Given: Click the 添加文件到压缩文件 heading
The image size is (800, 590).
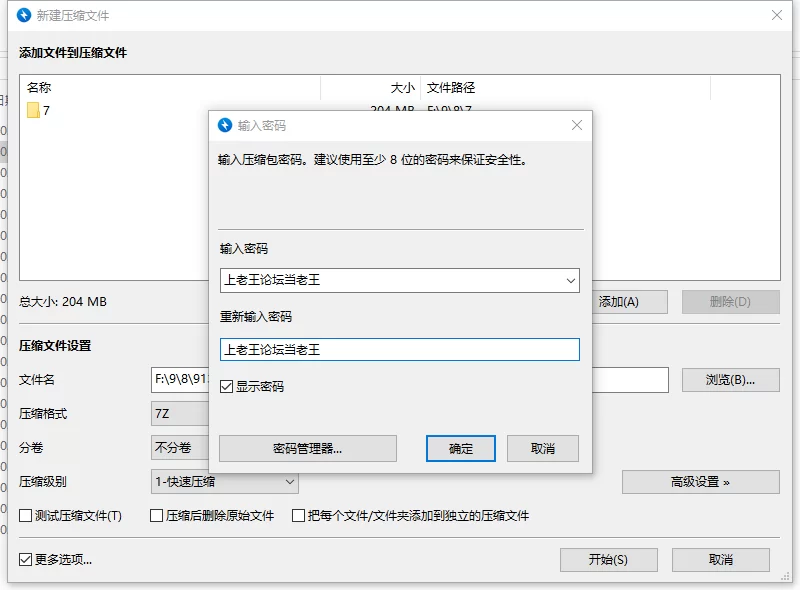Looking at the screenshot, I should (73, 53).
